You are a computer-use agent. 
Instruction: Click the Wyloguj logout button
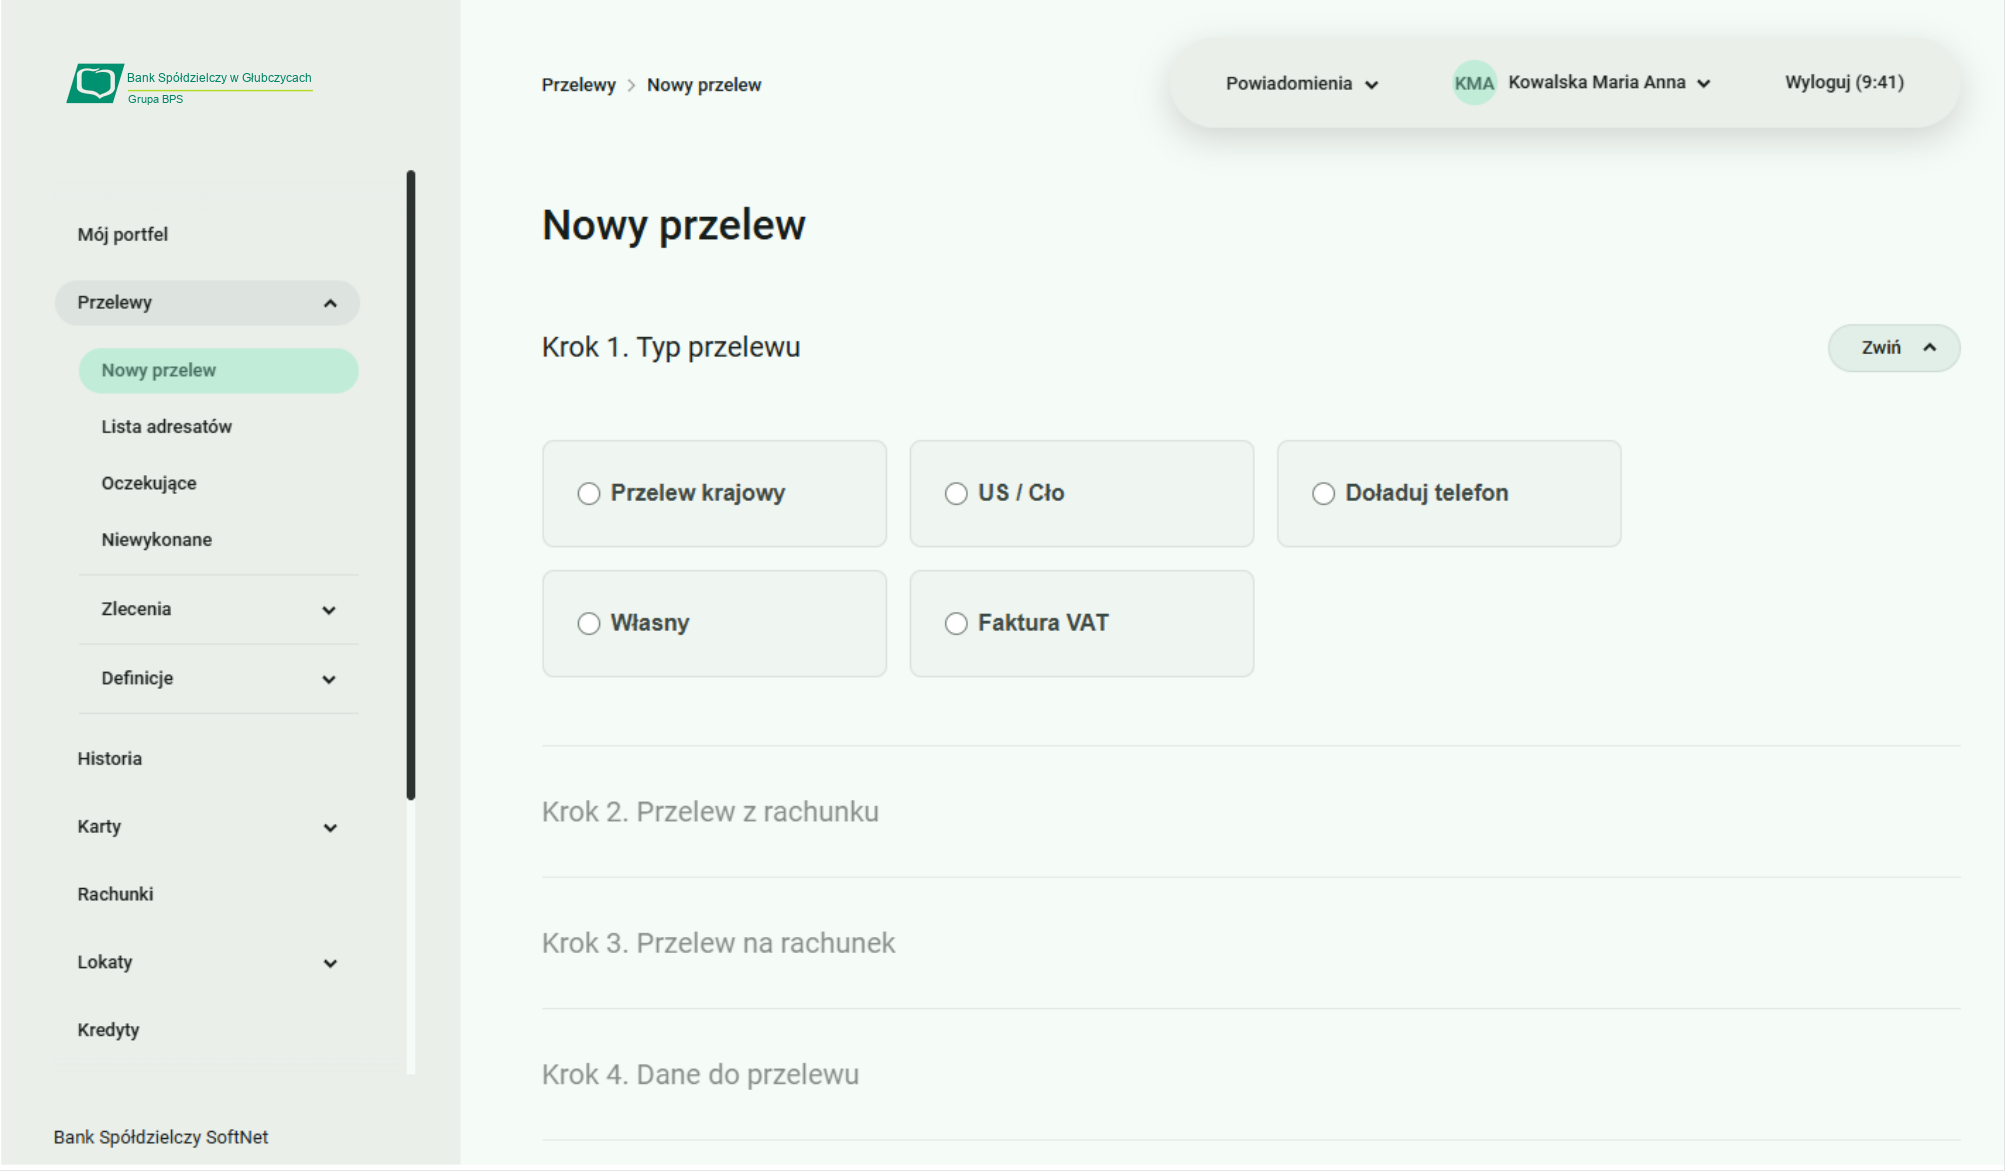[x=1843, y=83]
